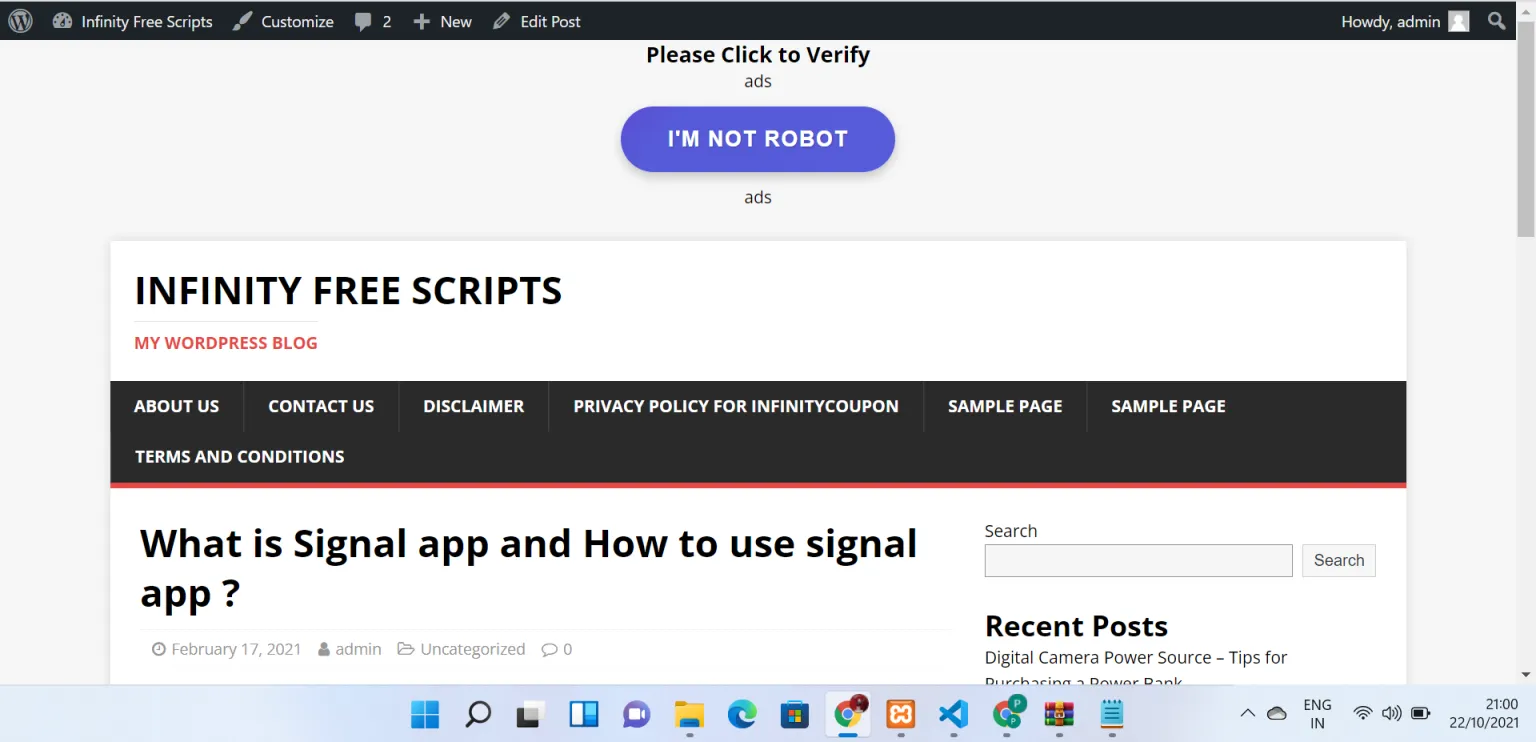Open Howdy, admin account menu
This screenshot has width=1536, height=742.
(x=1405, y=21)
